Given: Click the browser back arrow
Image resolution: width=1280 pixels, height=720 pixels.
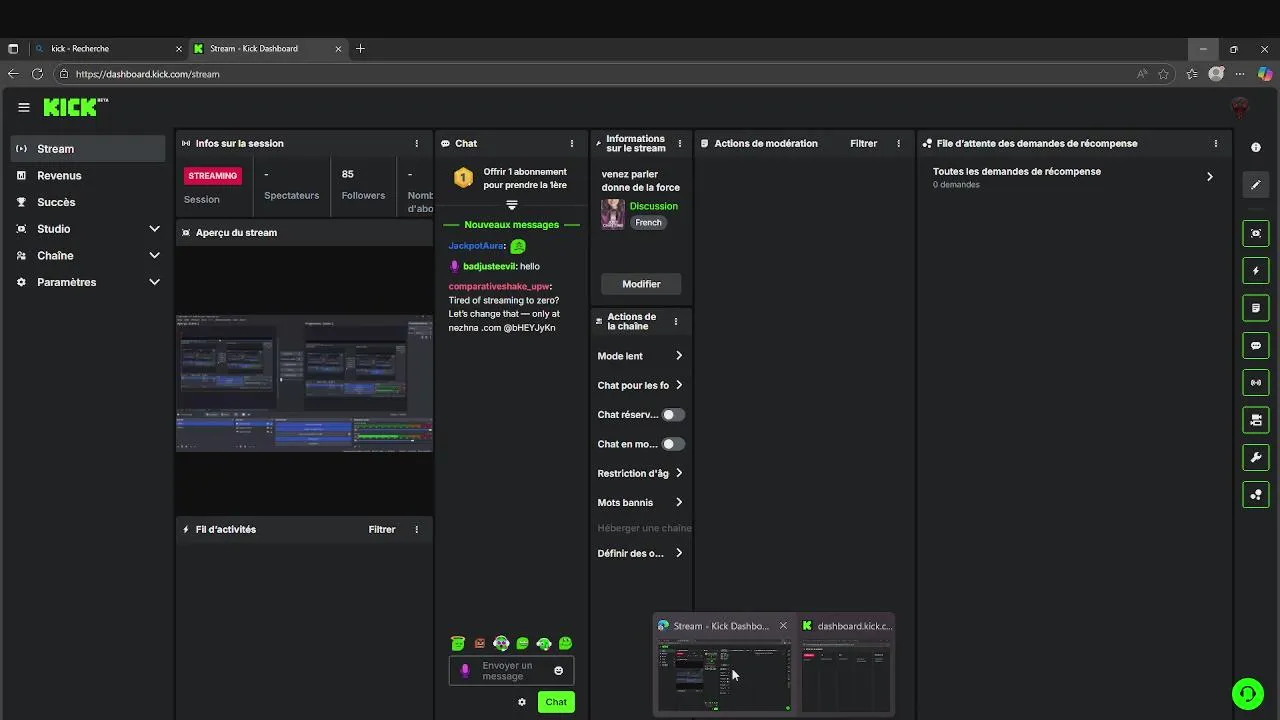Looking at the screenshot, I should point(13,74).
